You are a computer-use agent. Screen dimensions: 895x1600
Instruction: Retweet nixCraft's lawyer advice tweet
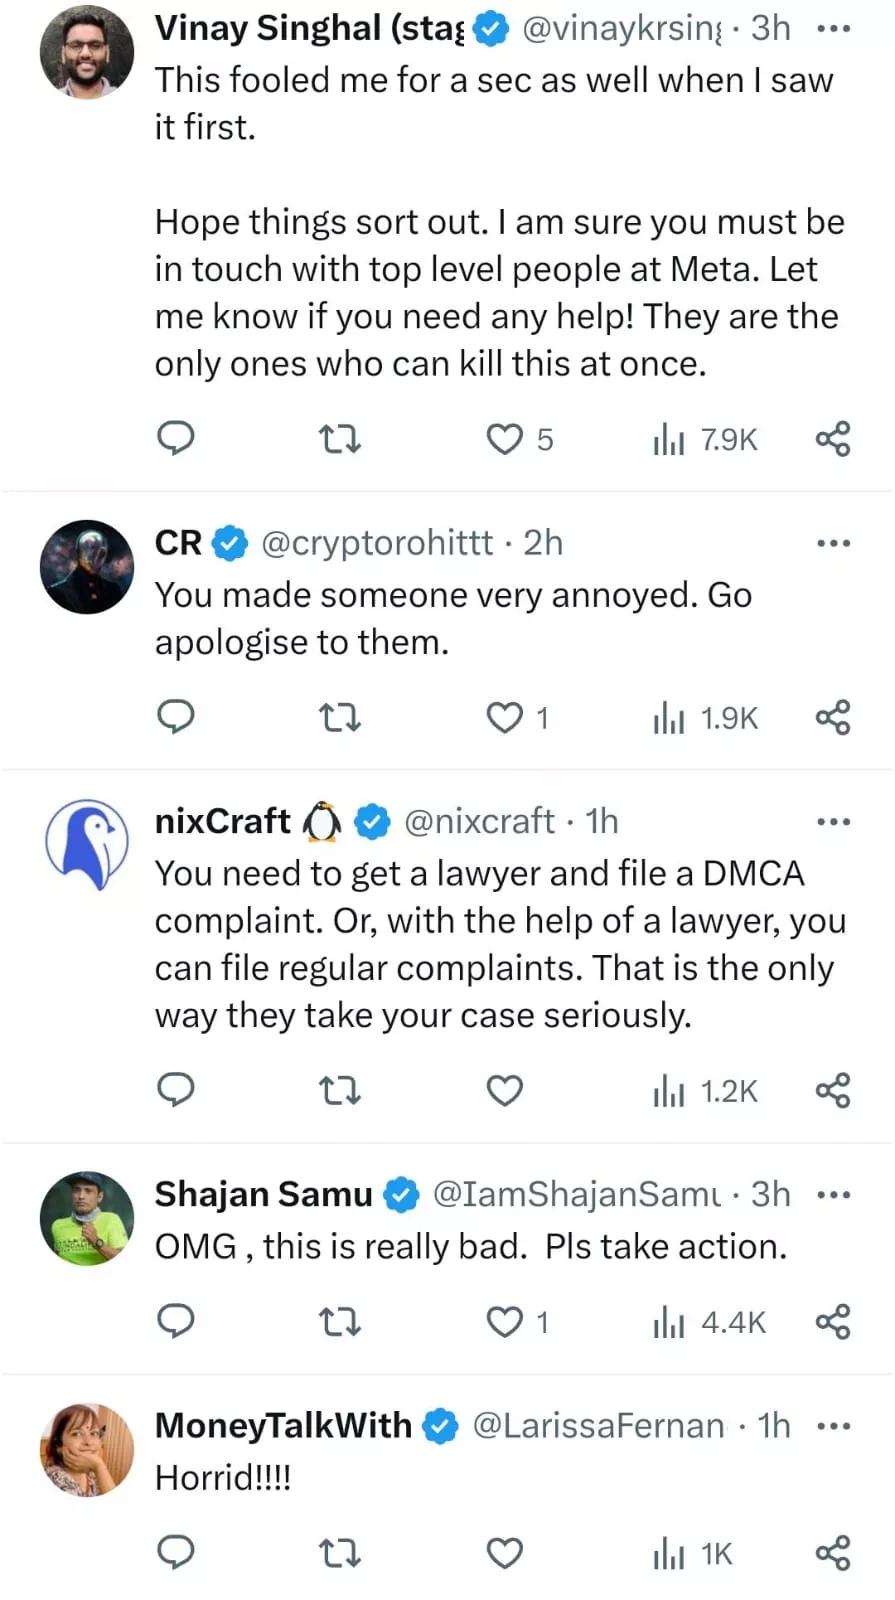(339, 1090)
